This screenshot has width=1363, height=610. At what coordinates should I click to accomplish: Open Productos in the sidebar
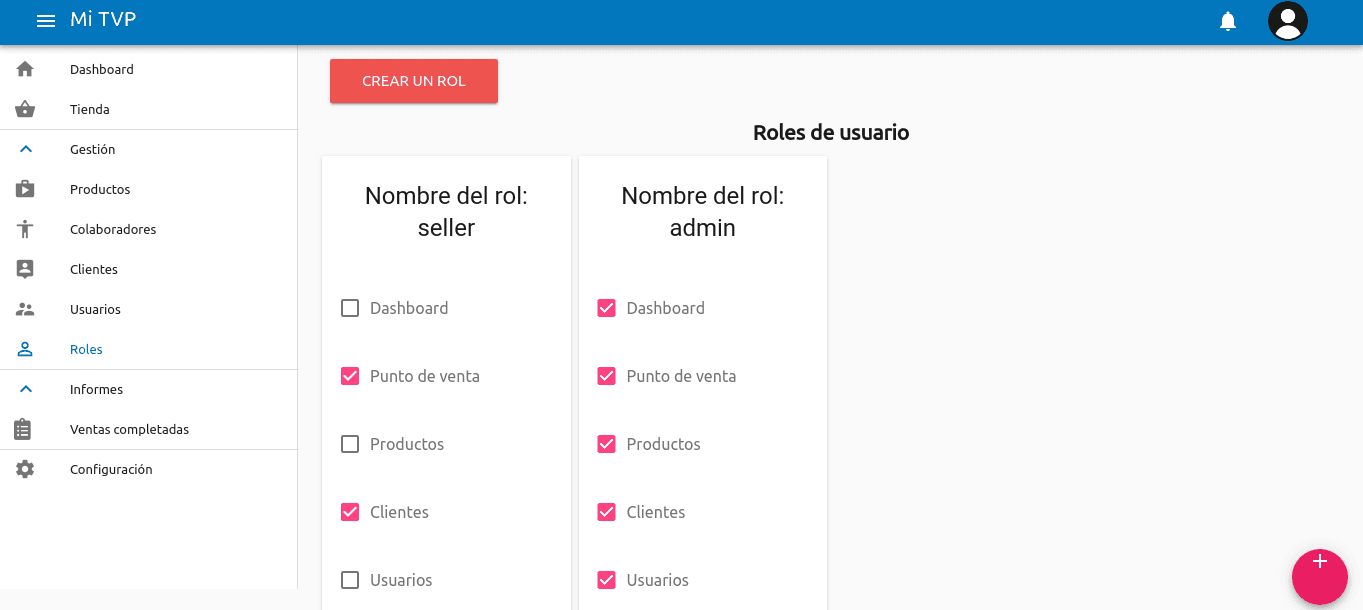(x=148, y=189)
